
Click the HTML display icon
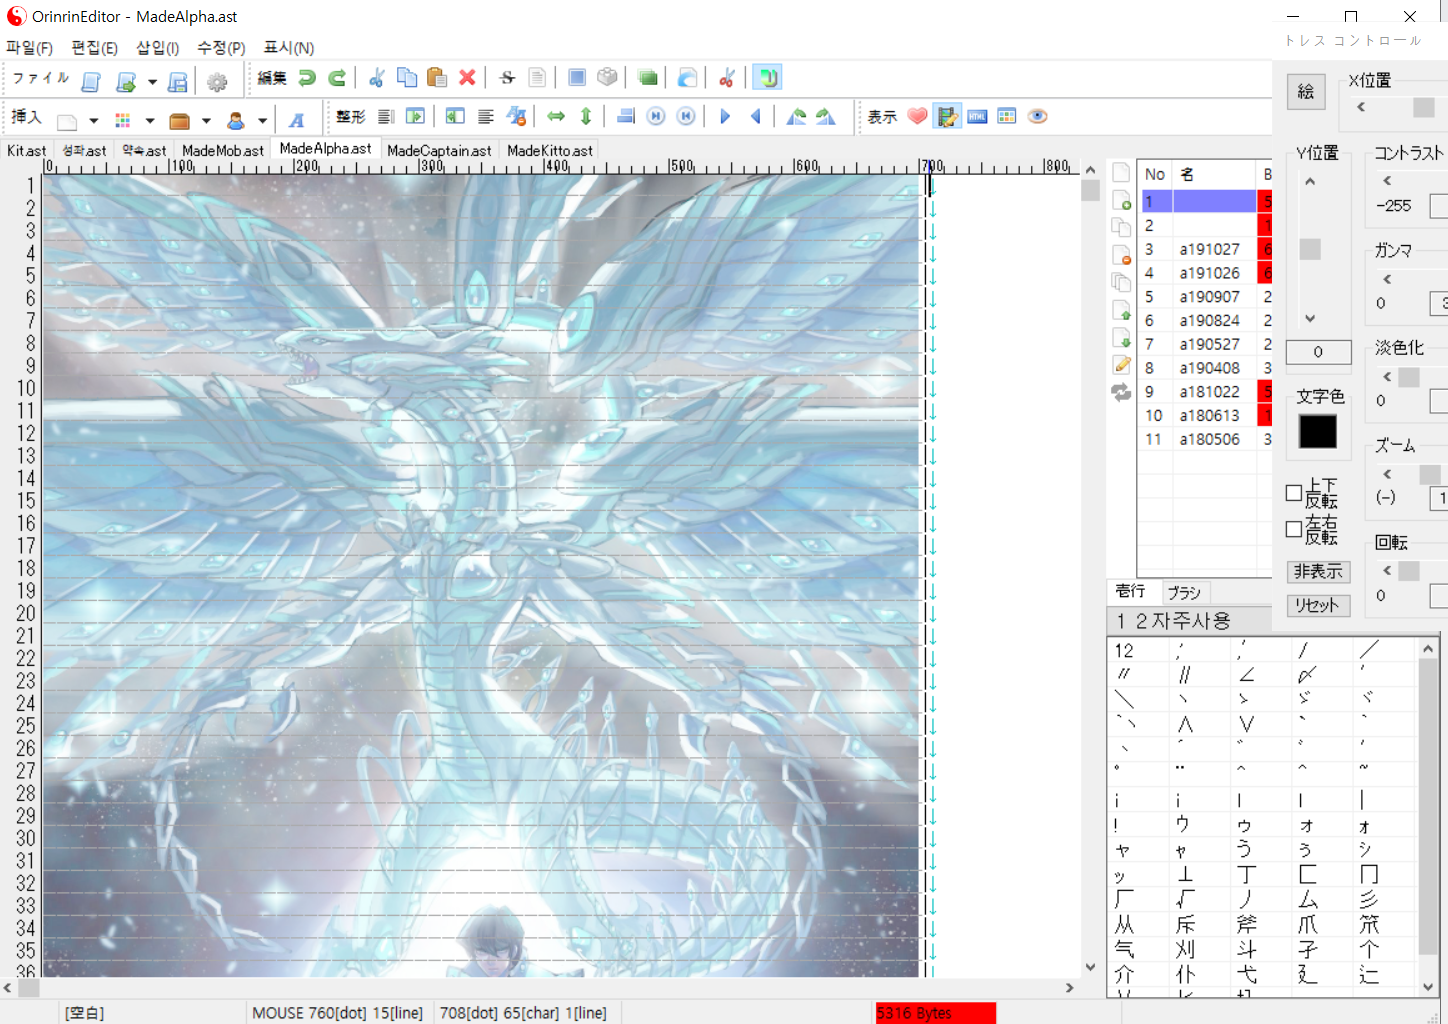(977, 117)
